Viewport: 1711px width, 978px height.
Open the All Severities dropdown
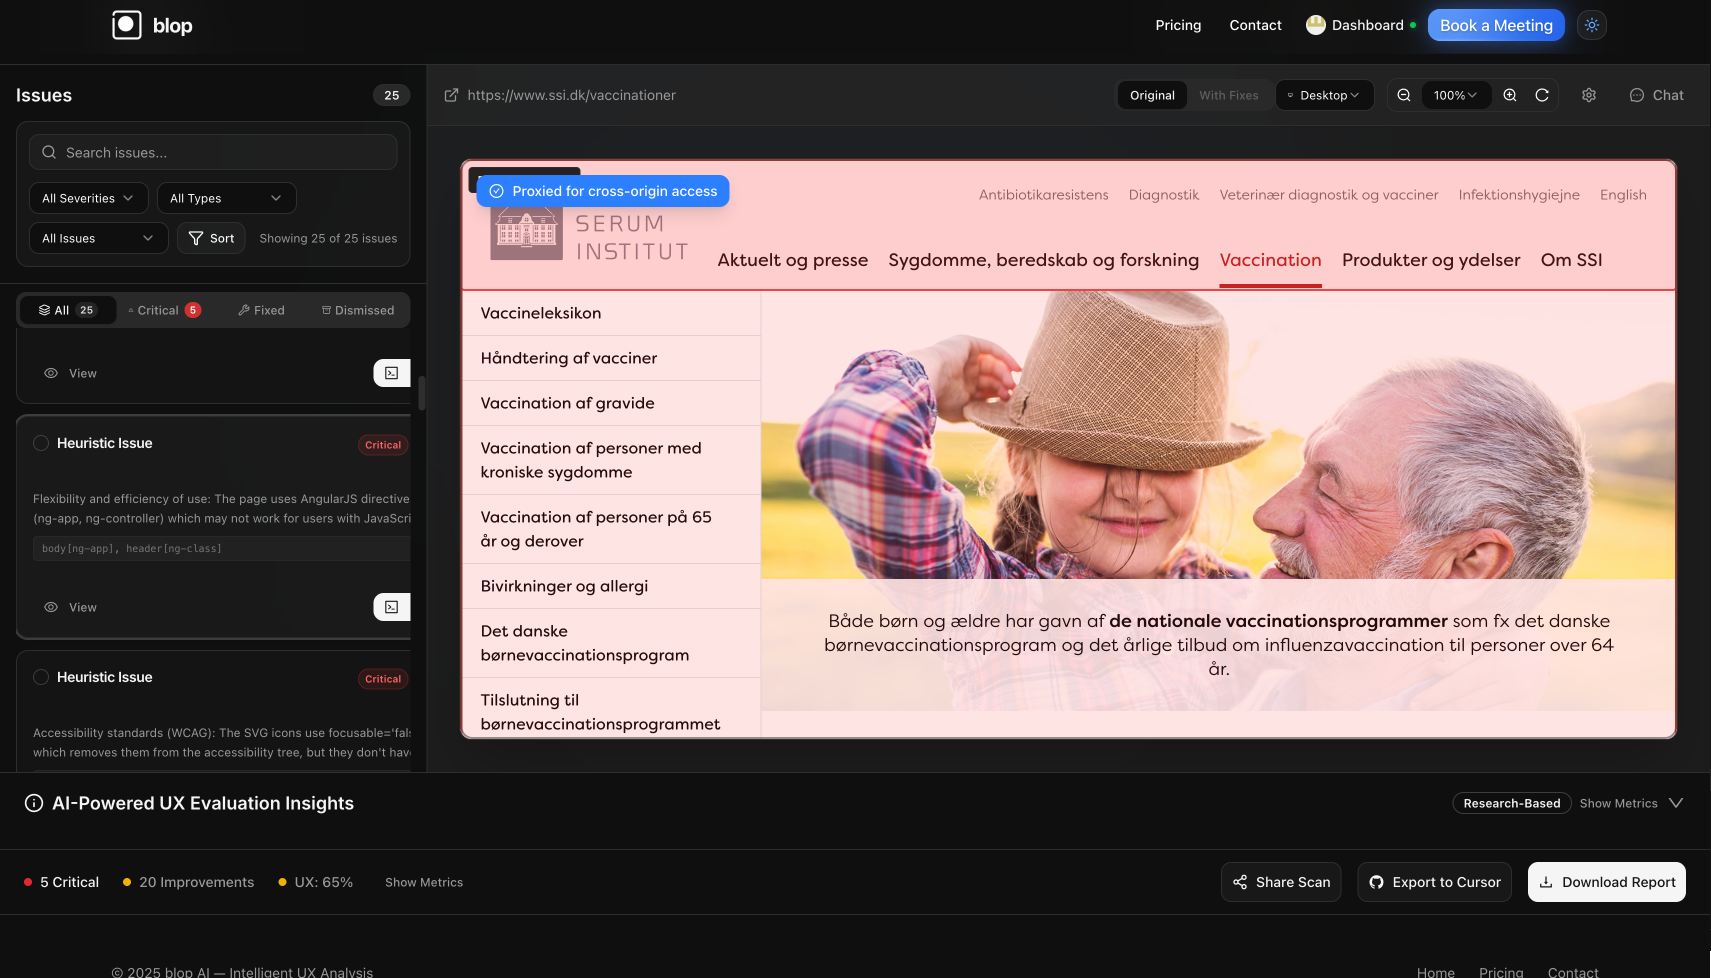88,198
